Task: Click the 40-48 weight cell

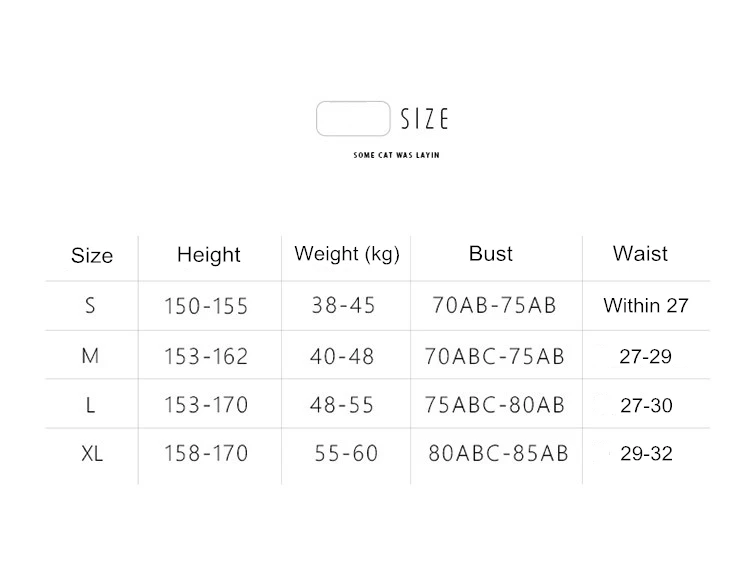Action: [x=342, y=356]
